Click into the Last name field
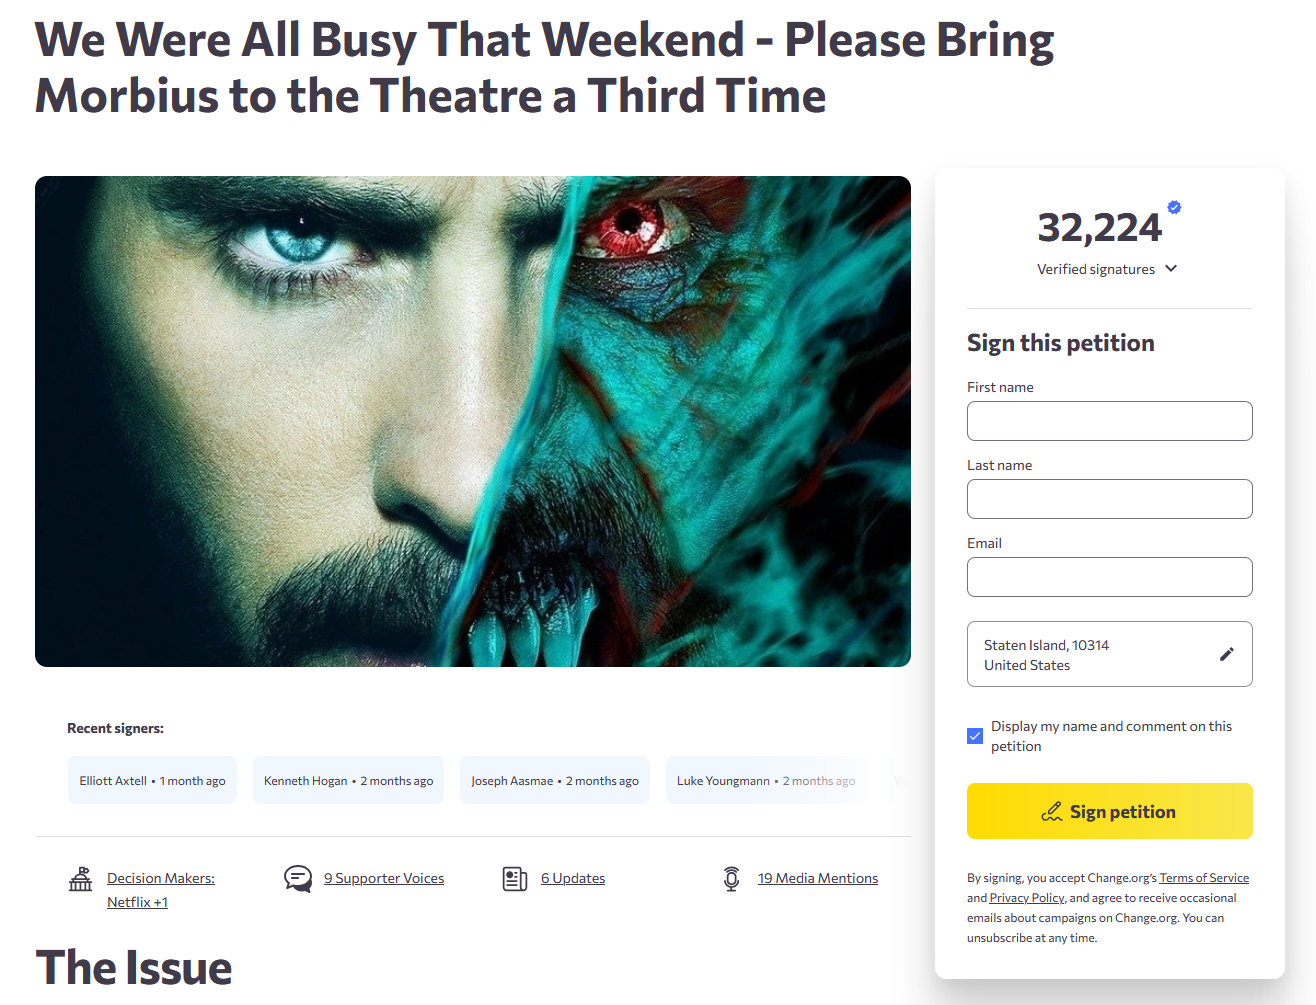 pos(1109,499)
